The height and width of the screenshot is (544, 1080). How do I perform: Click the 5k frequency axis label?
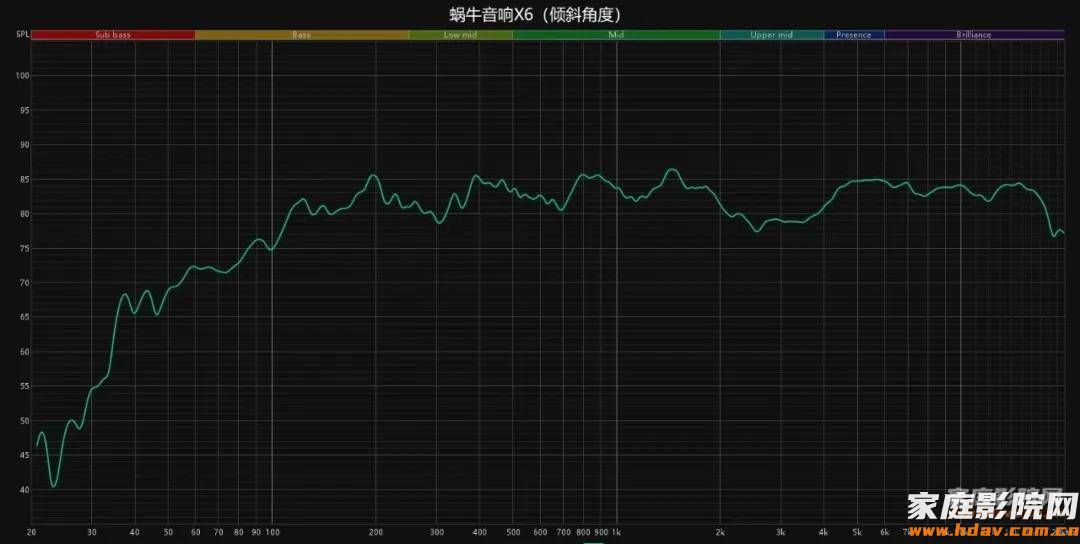[x=858, y=532]
